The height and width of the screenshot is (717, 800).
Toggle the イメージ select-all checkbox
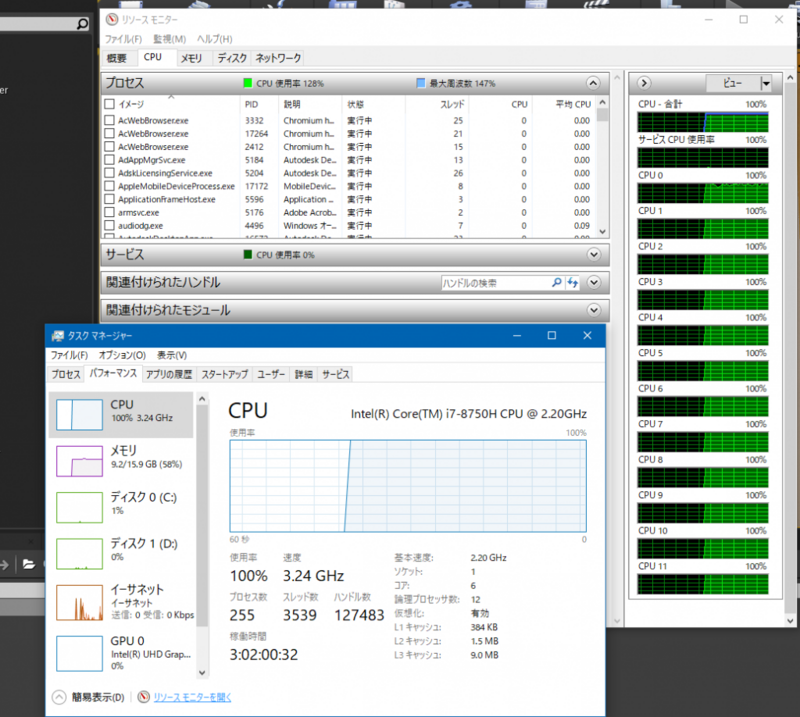tap(109, 104)
